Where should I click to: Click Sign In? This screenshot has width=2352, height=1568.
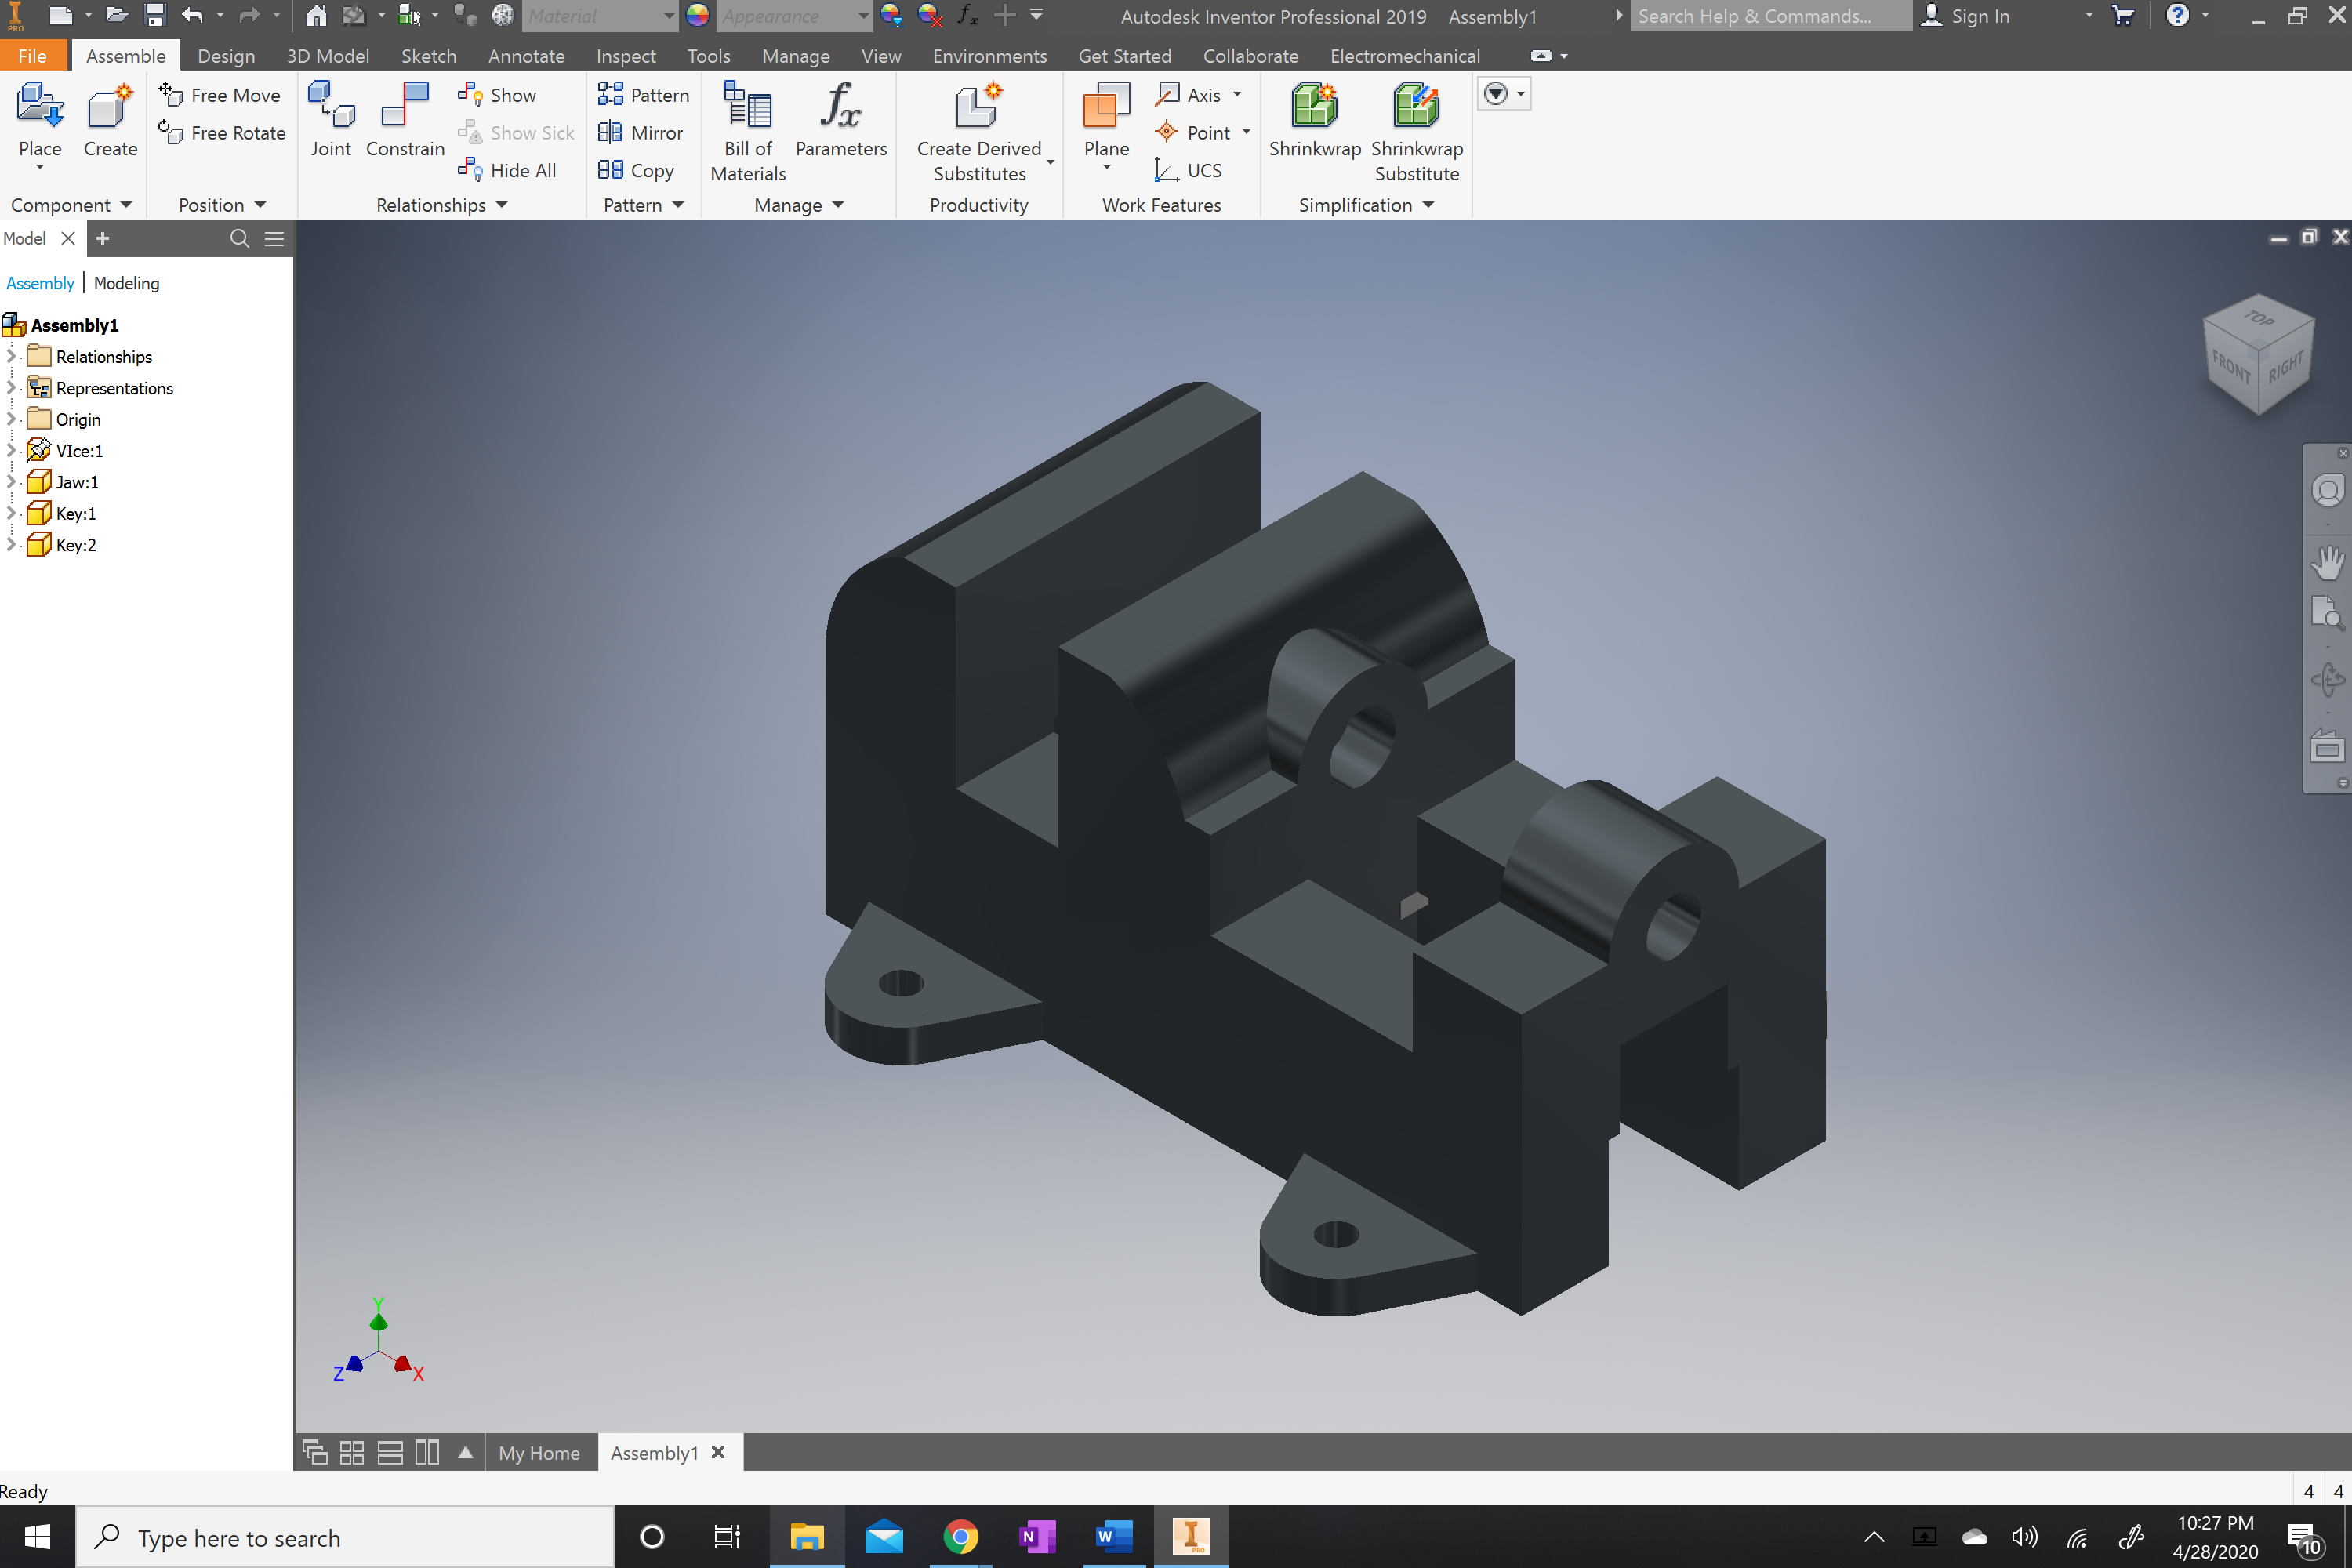click(1966, 16)
